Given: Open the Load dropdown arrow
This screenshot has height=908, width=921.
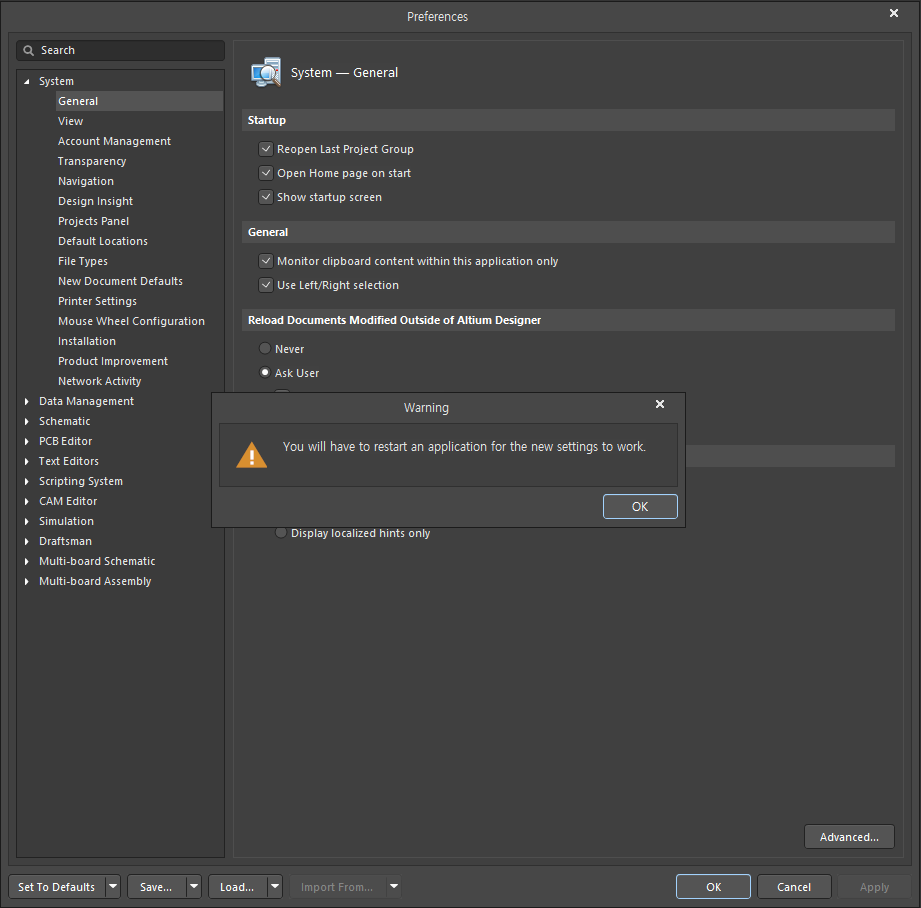Looking at the screenshot, I should 275,886.
